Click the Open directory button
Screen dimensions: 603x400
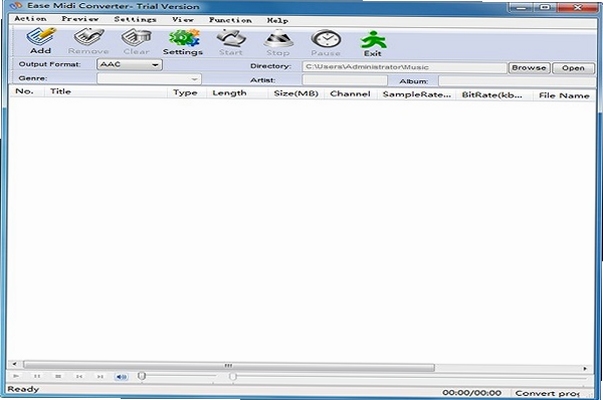(573, 68)
